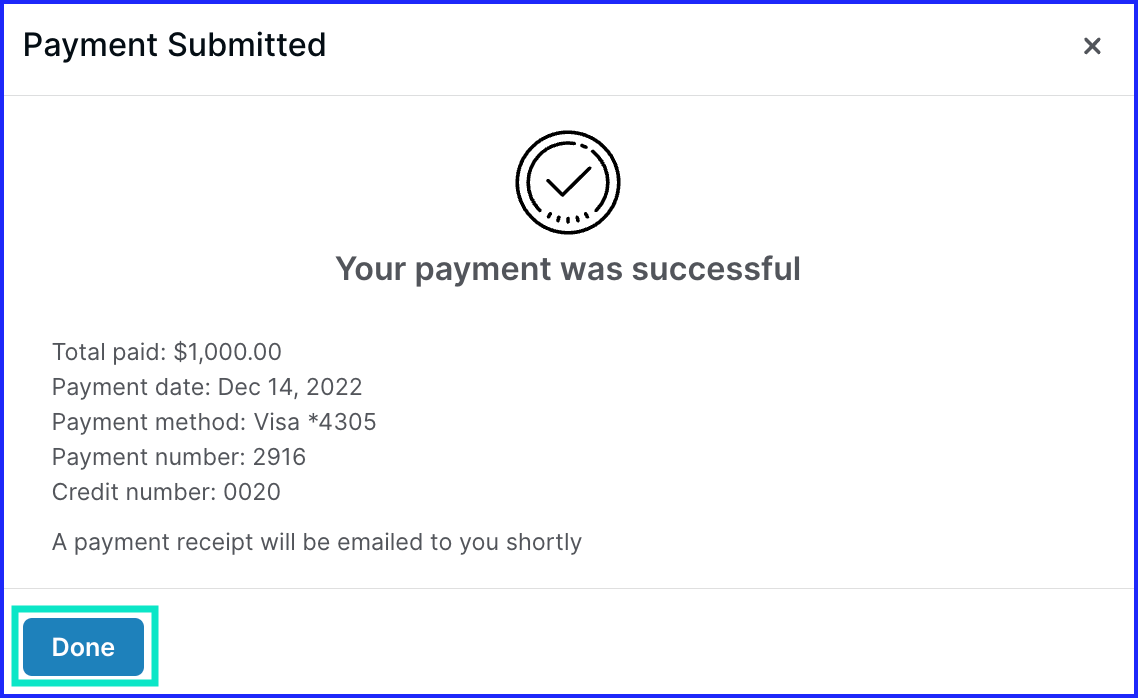The image size is (1138, 698).
Task: Click the circular checkmark success icon
Action: coord(568,182)
